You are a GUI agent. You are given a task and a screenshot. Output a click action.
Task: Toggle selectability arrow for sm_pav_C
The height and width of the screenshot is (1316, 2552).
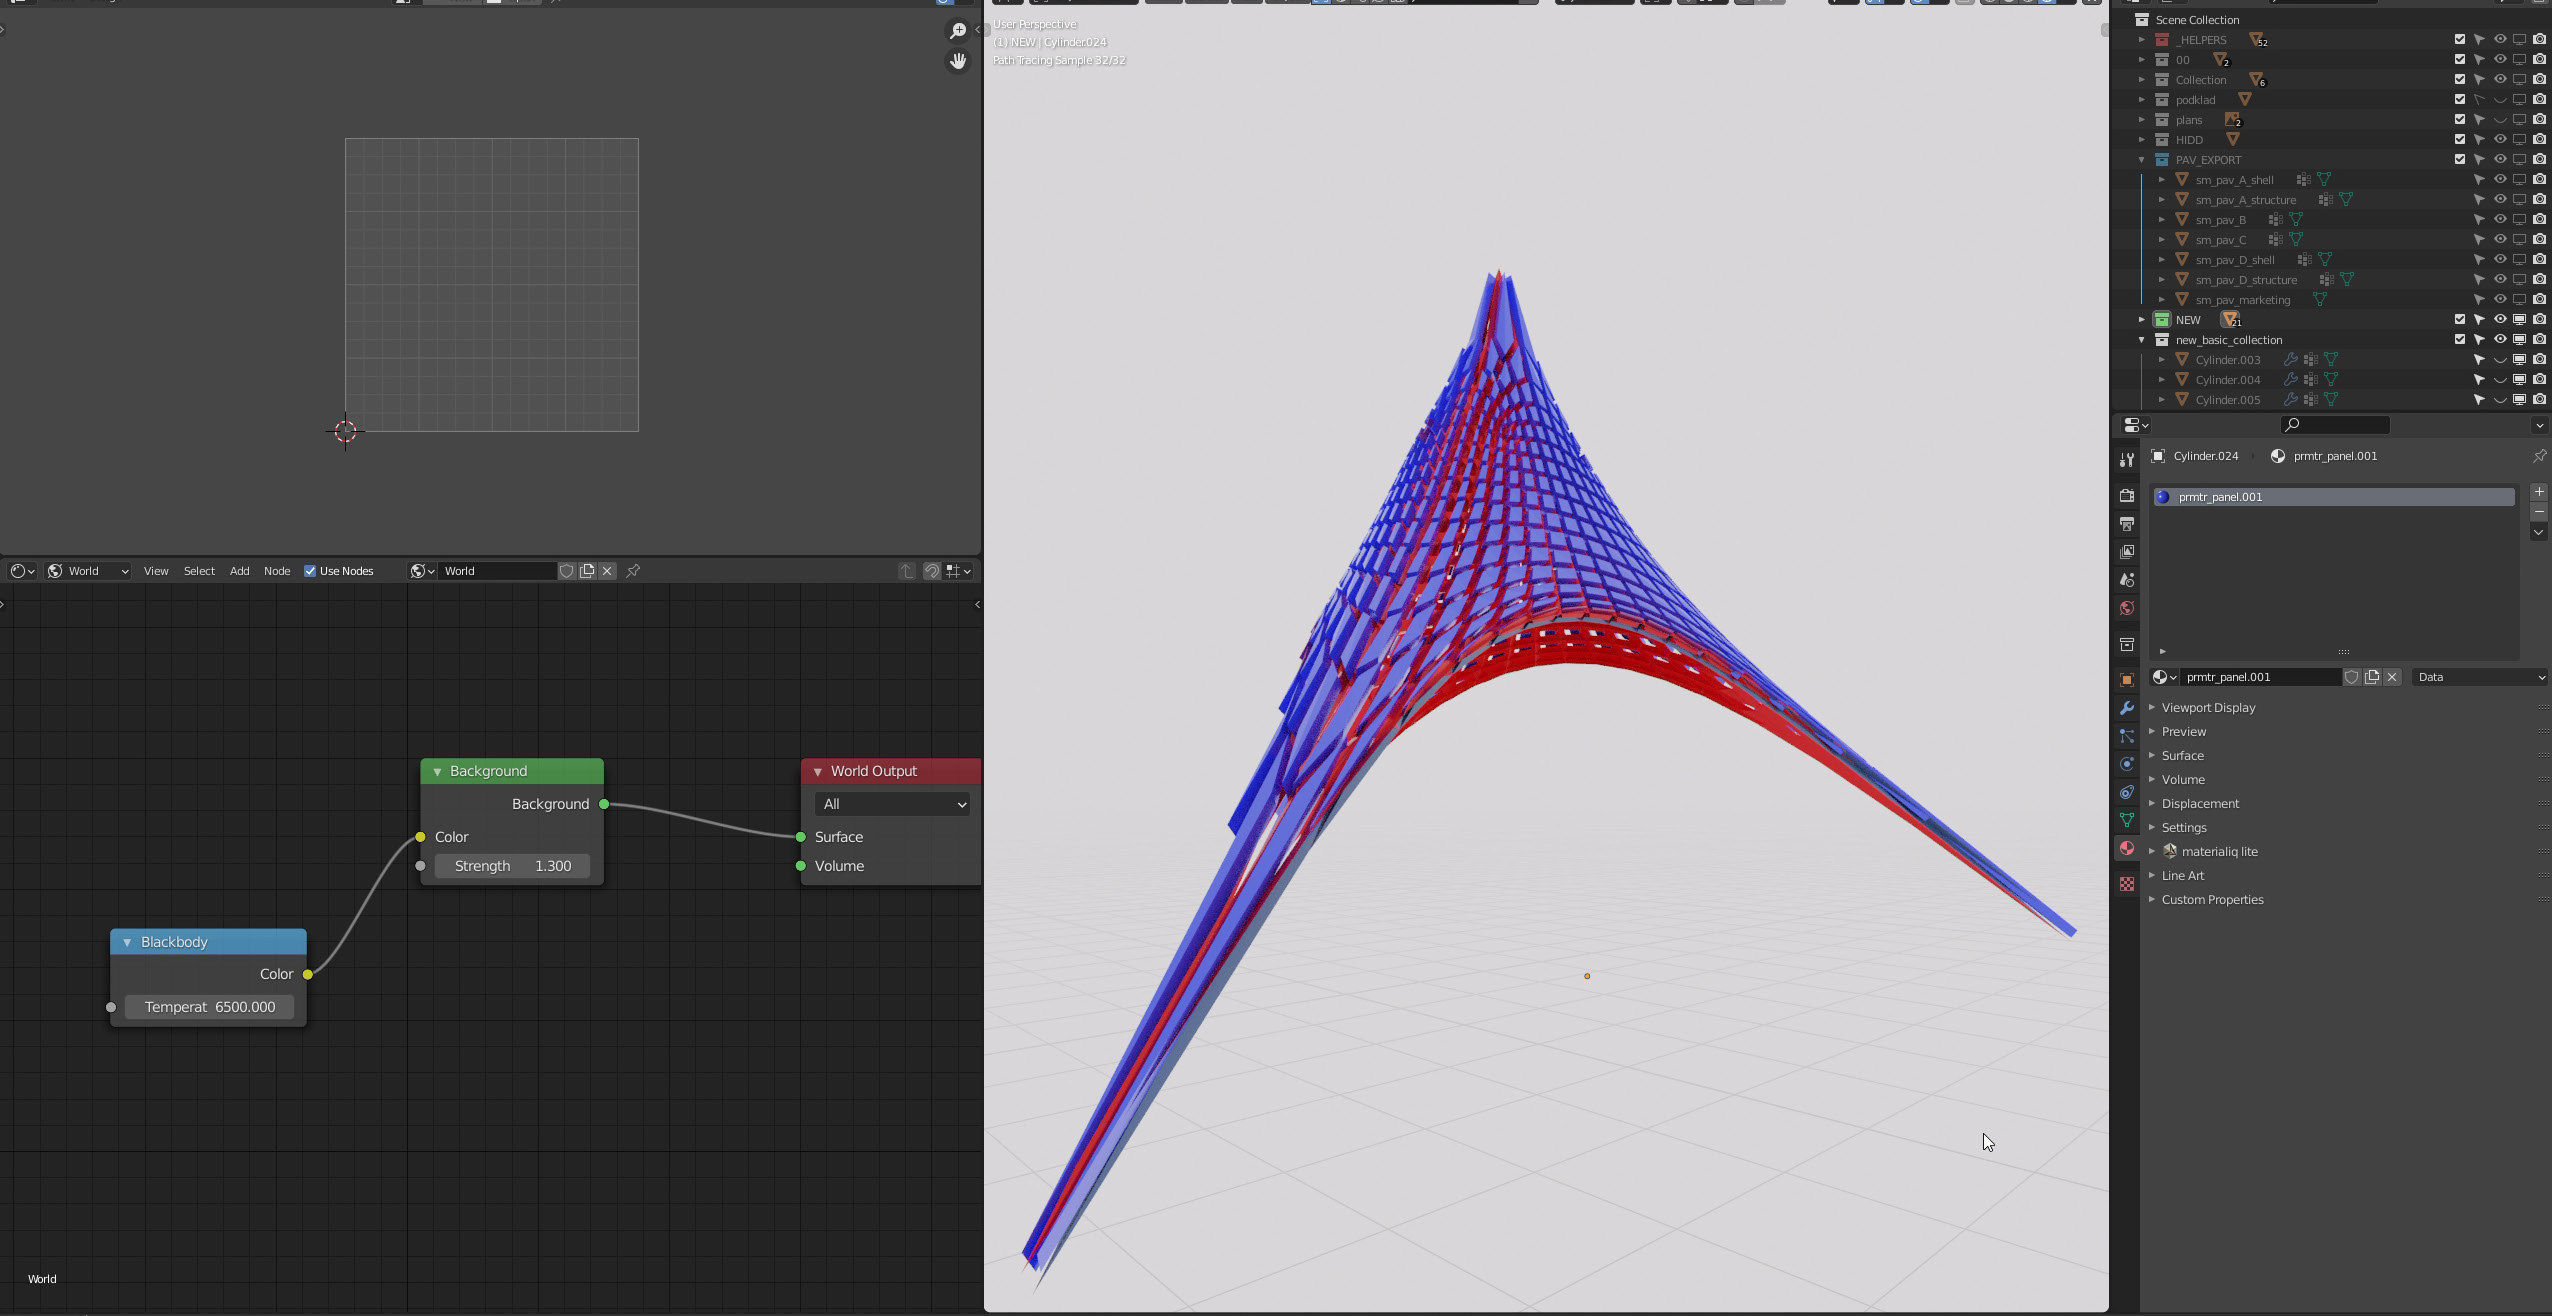(2479, 240)
